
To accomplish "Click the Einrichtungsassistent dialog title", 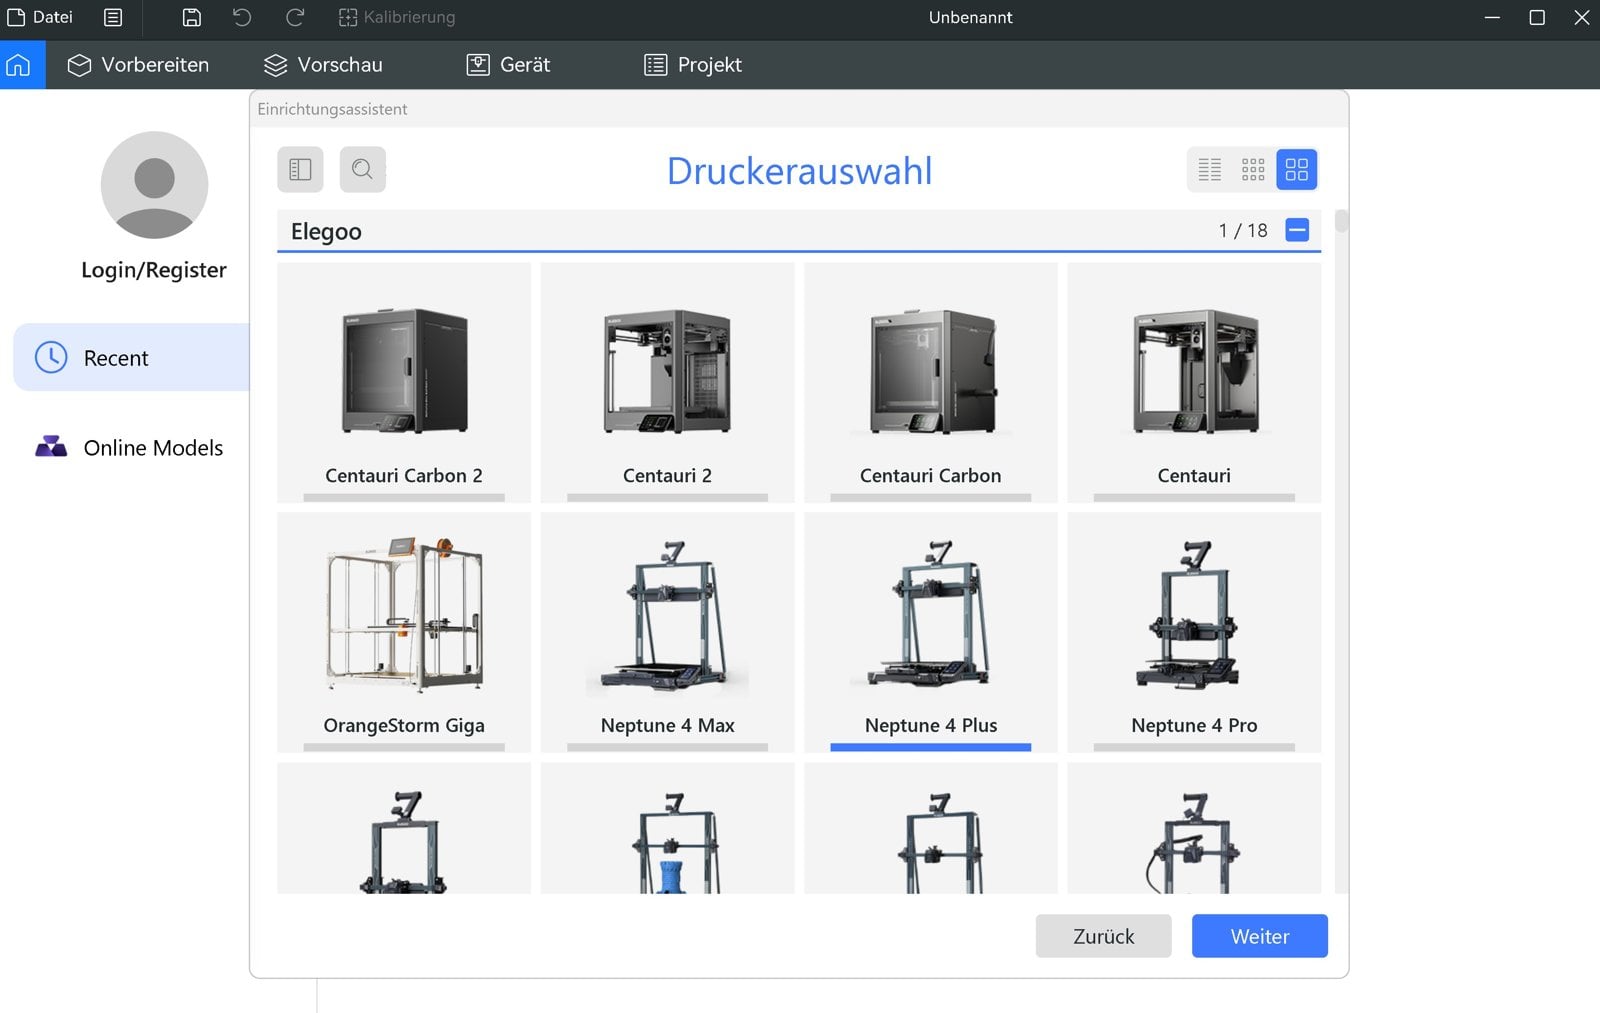I will [x=332, y=109].
